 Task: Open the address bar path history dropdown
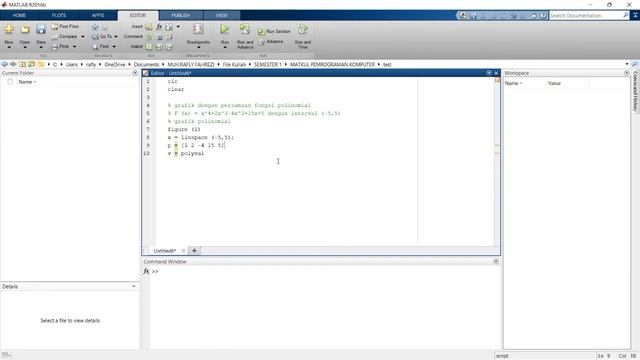[x=627, y=64]
